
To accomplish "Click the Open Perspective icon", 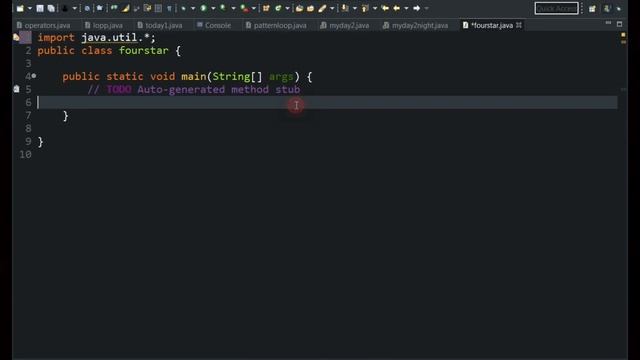I will tap(592, 9).
